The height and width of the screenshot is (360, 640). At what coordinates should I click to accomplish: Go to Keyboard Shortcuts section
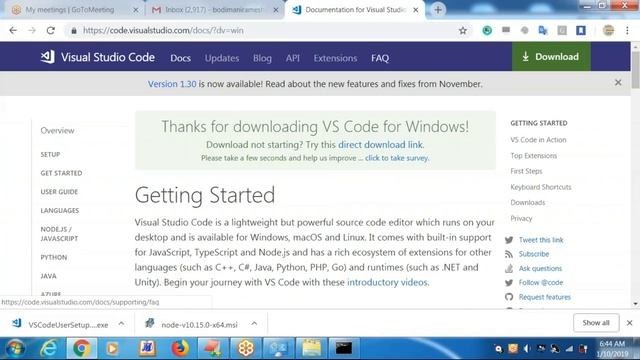click(540, 187)
